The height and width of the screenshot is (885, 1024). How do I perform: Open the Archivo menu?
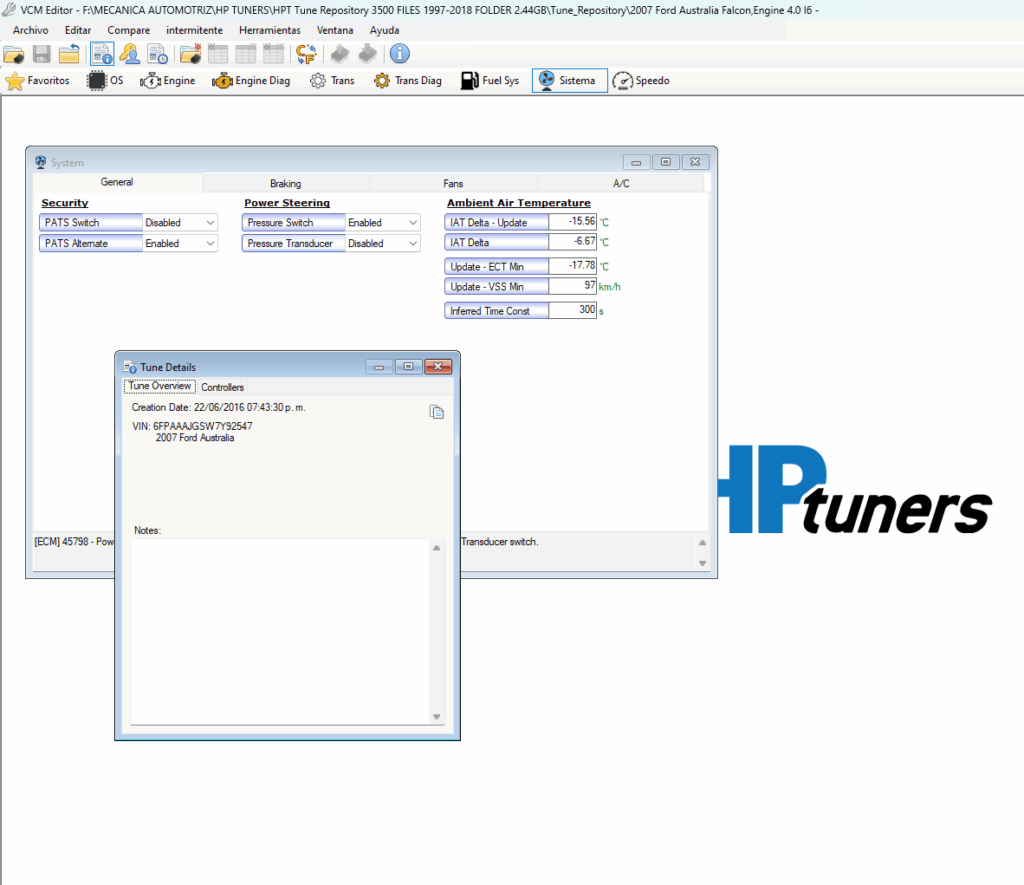coord(31,30)
